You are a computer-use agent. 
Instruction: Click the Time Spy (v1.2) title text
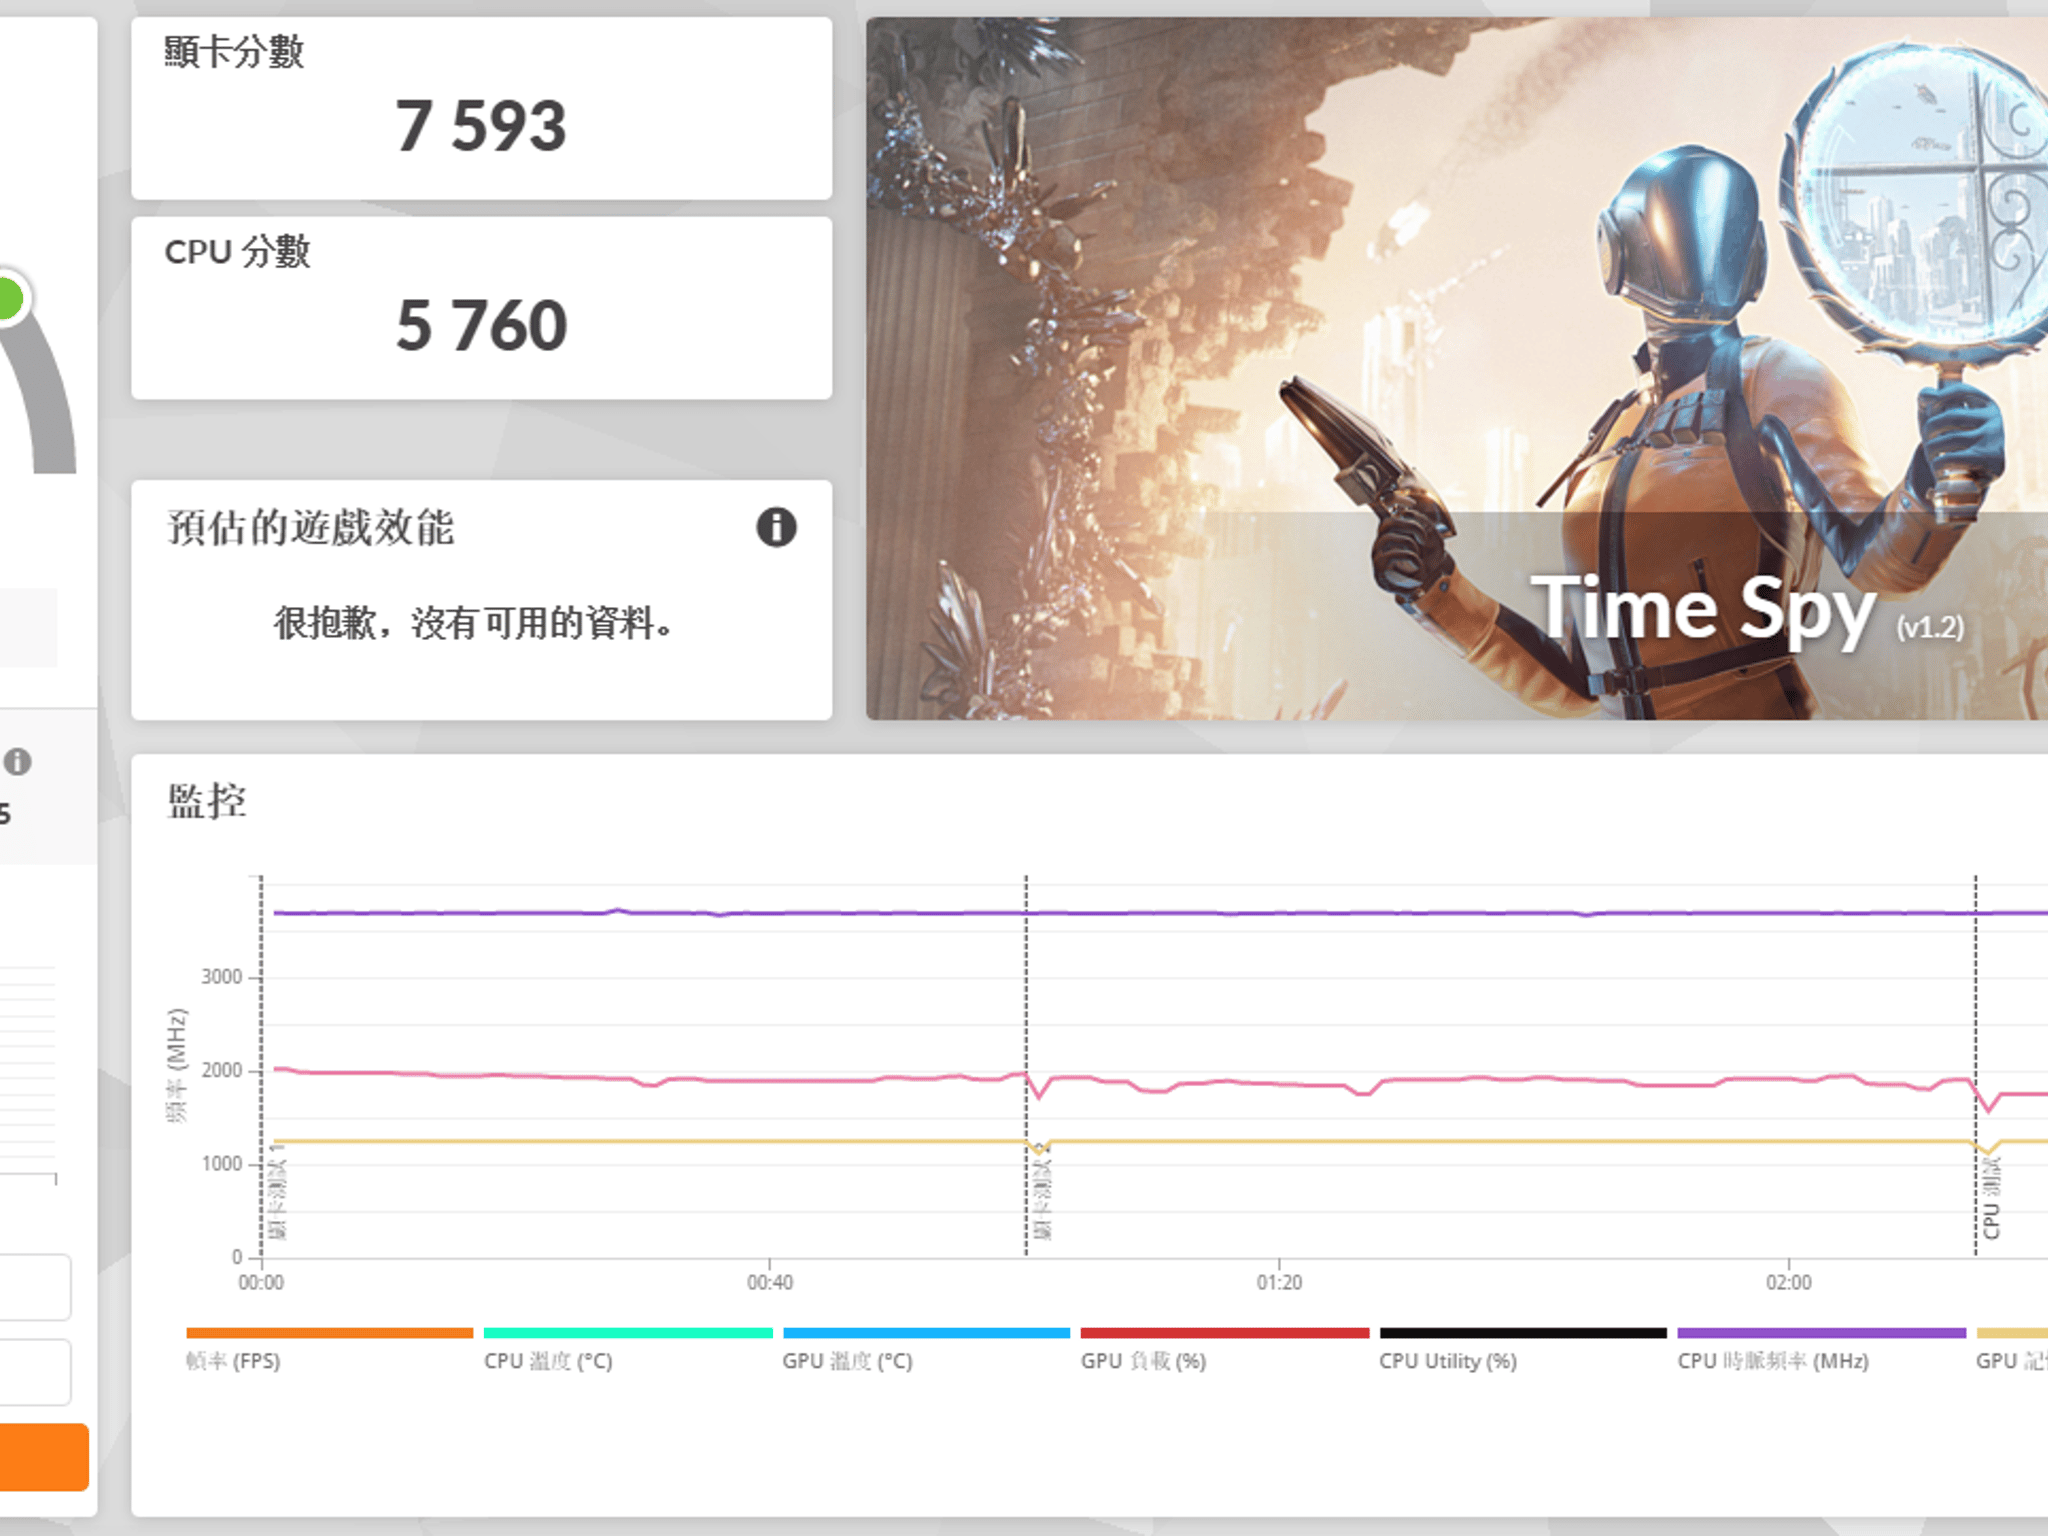[1746, 609]
